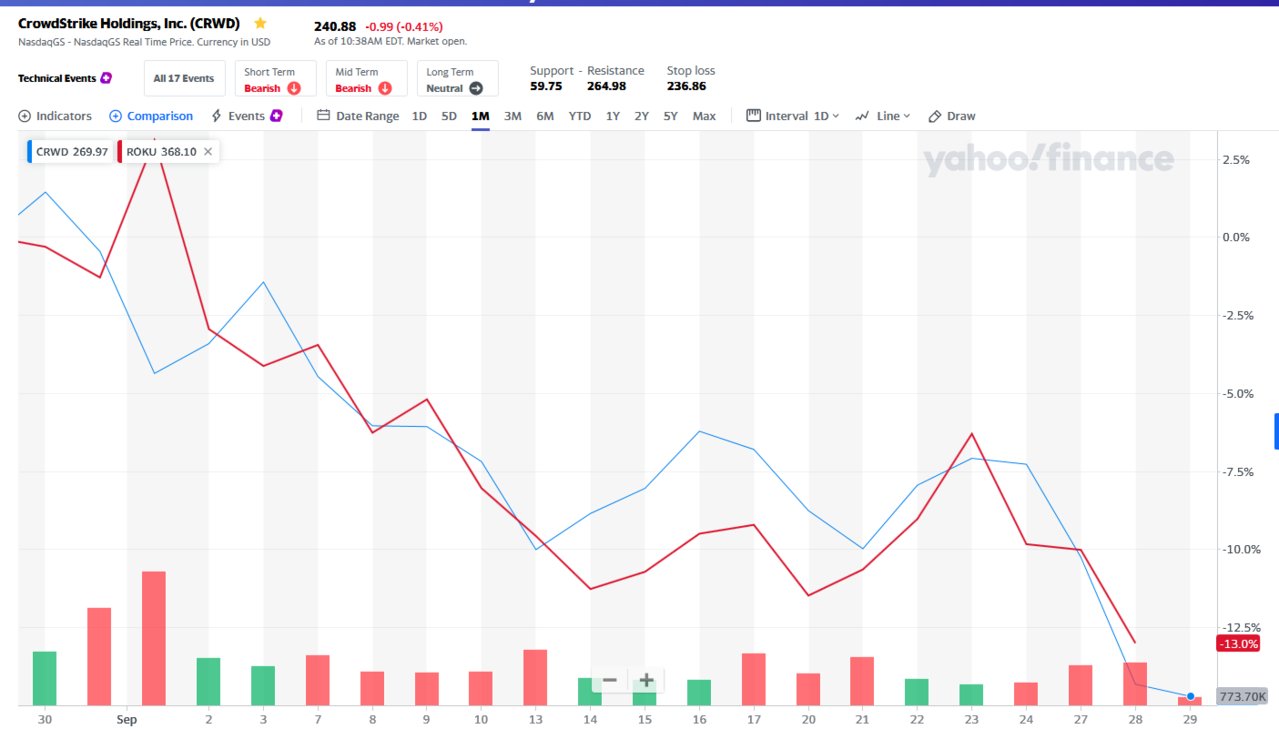Click the Line chart type icon
The image size is (1279, 729).
[862, 116]
